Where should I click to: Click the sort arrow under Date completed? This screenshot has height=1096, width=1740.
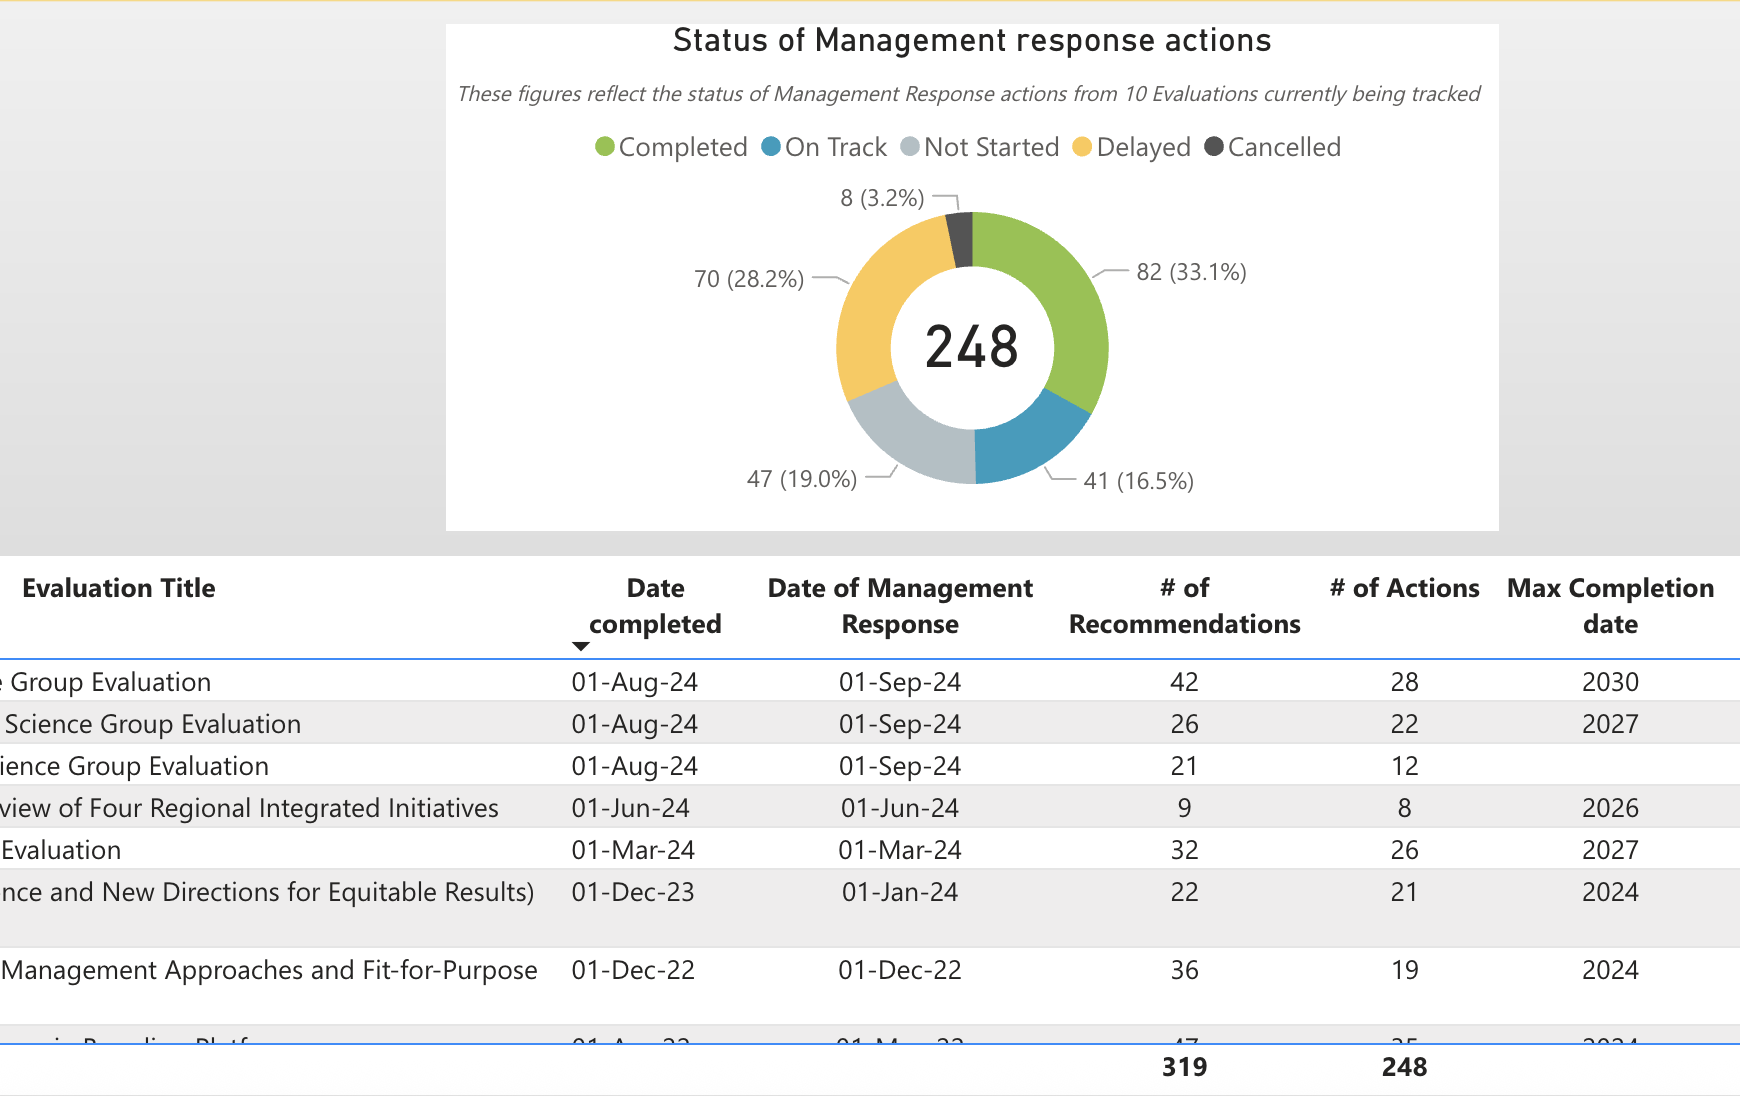(580, 646)
